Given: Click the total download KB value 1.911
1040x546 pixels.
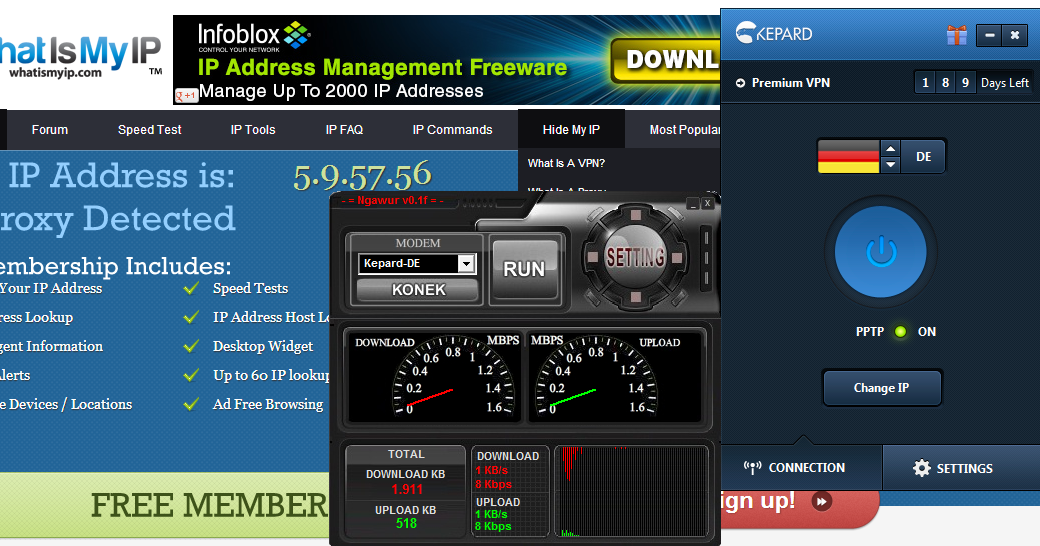Looking at the screenshot, I should (407, 490).
